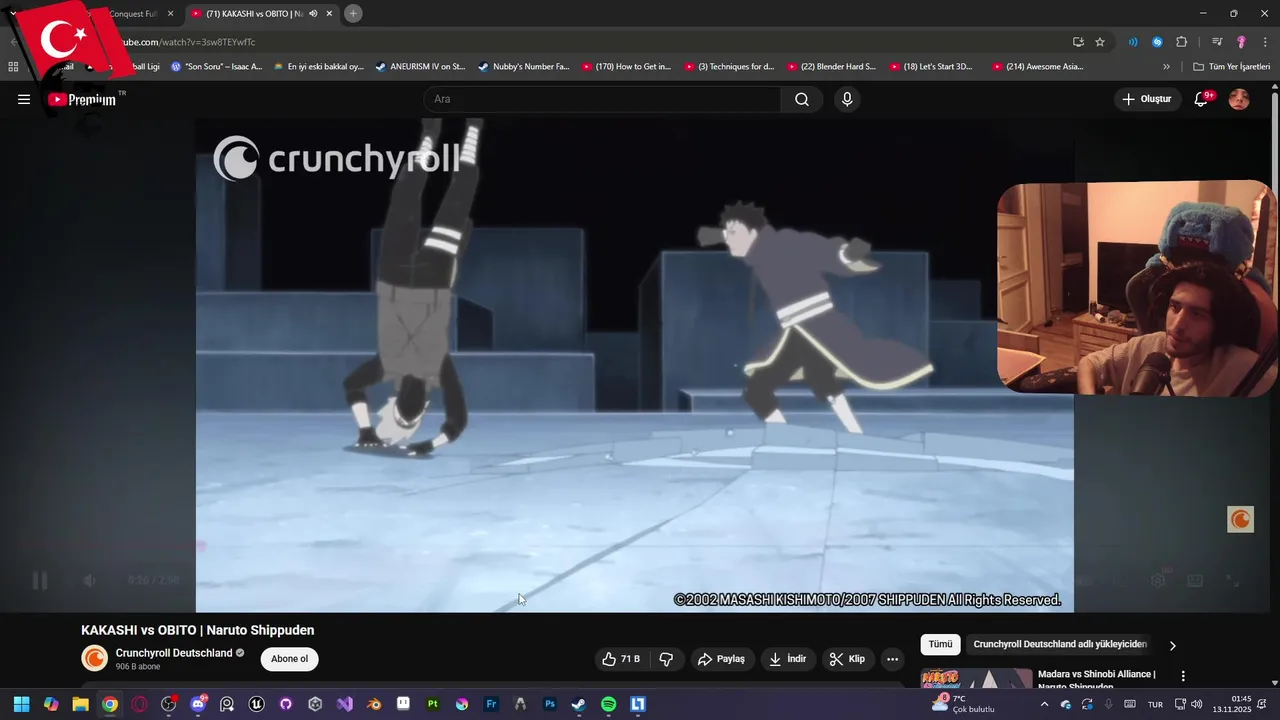Show next suggestion chips with arrow
Viewport: 1280px width, 720px height.
[1173, 645]
